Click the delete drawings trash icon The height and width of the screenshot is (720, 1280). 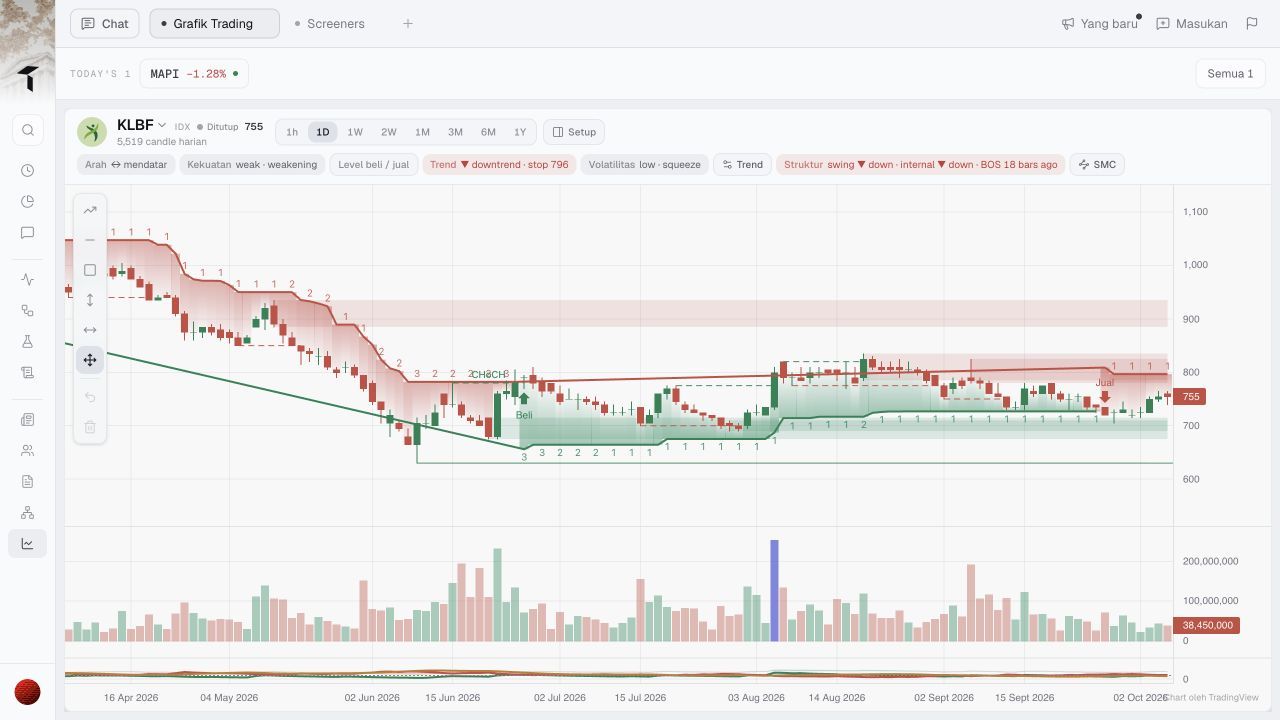[x=90, y=427]
